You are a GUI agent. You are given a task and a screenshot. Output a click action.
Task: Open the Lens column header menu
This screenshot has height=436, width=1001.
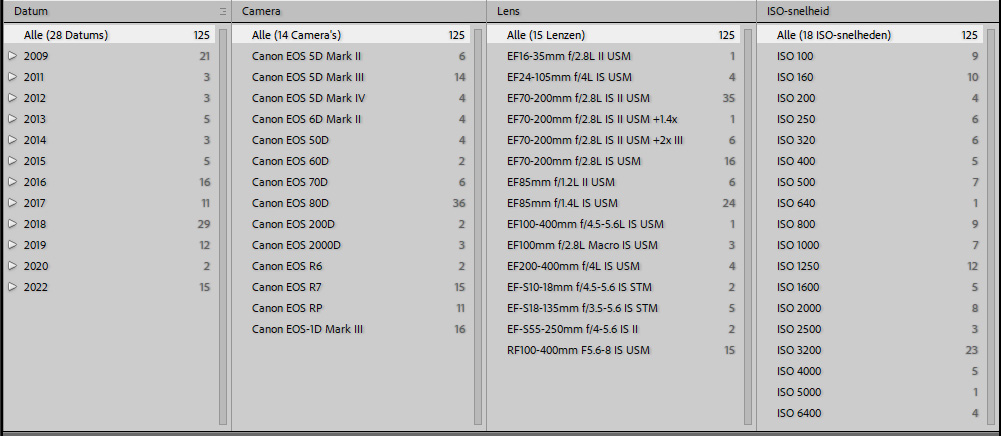508,11
